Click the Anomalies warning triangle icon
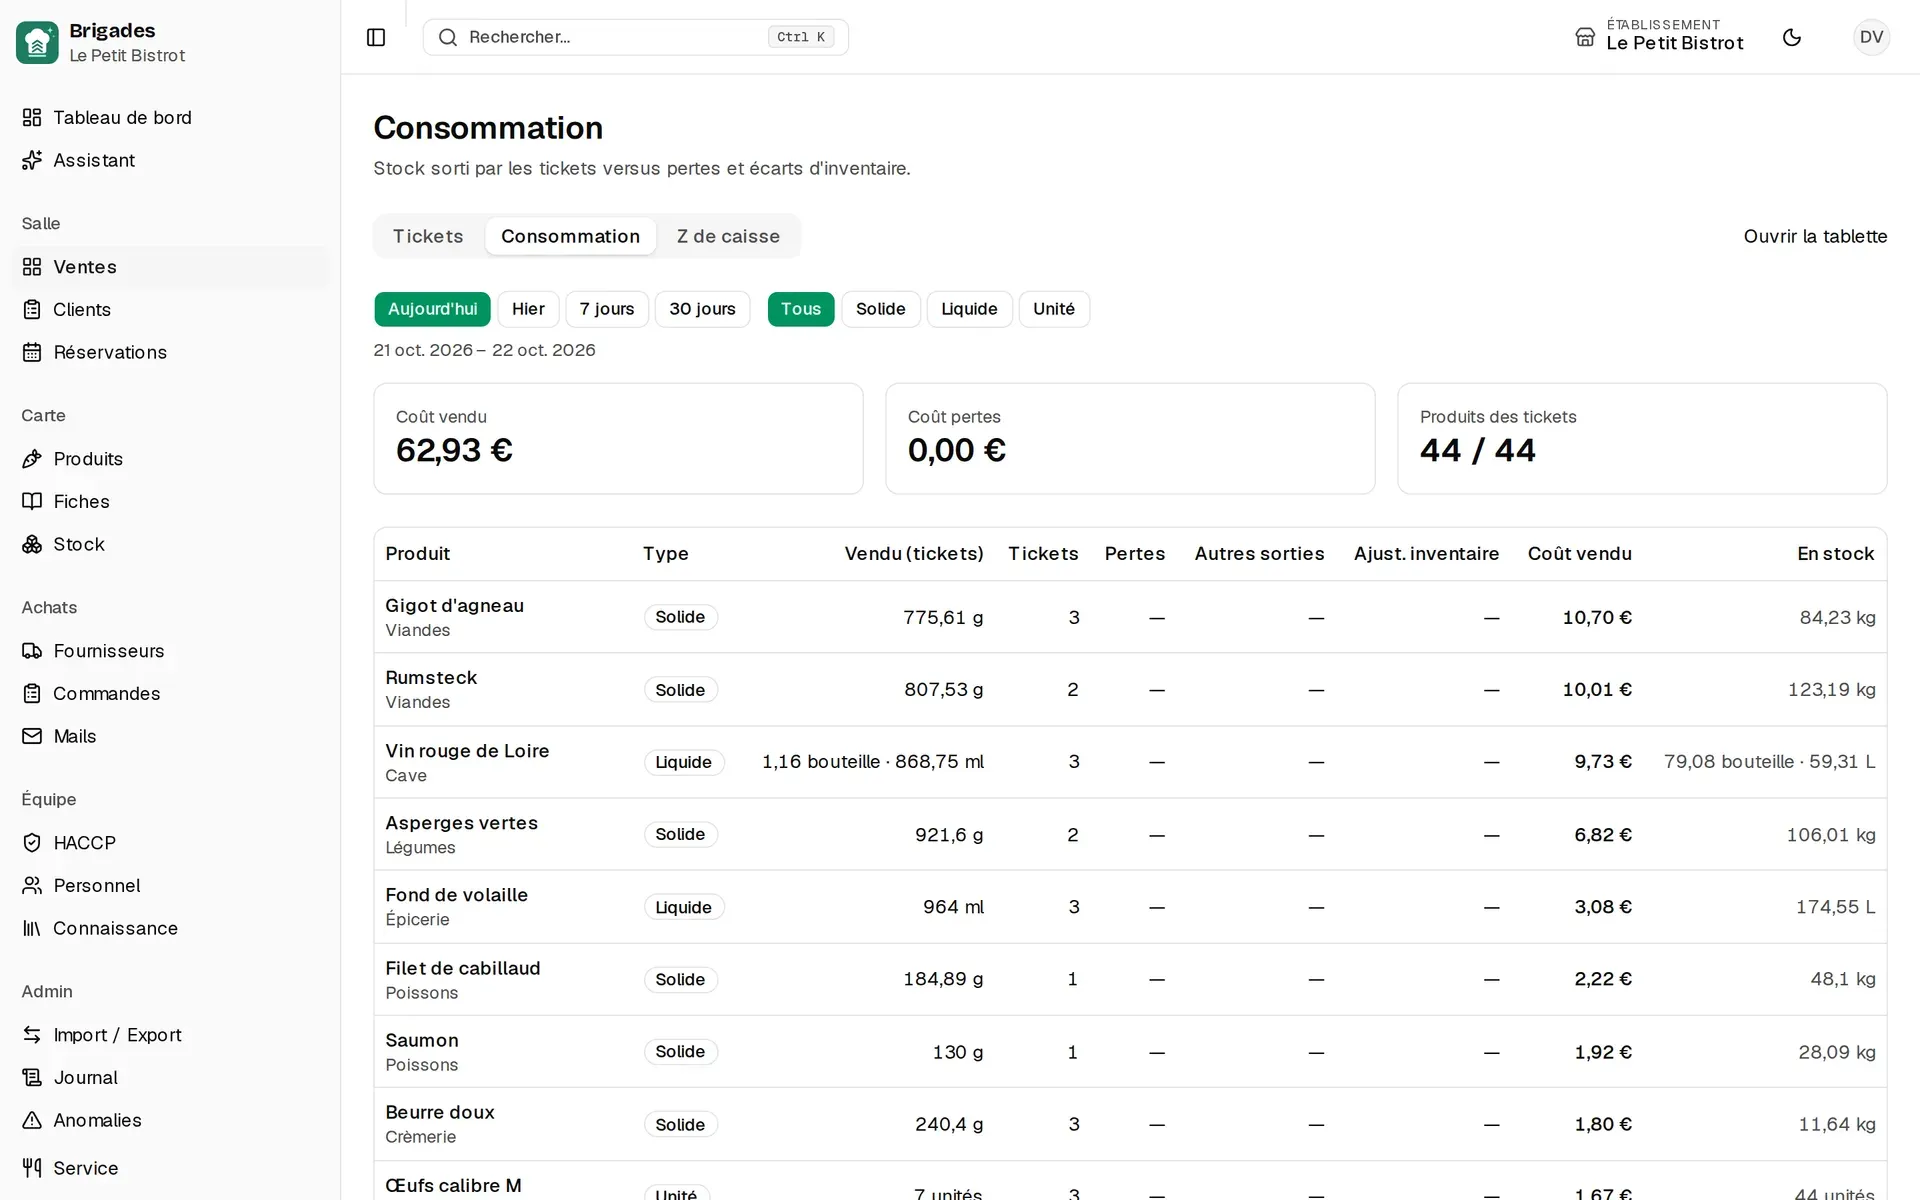1920x1200 pixels. (32, 1120)
